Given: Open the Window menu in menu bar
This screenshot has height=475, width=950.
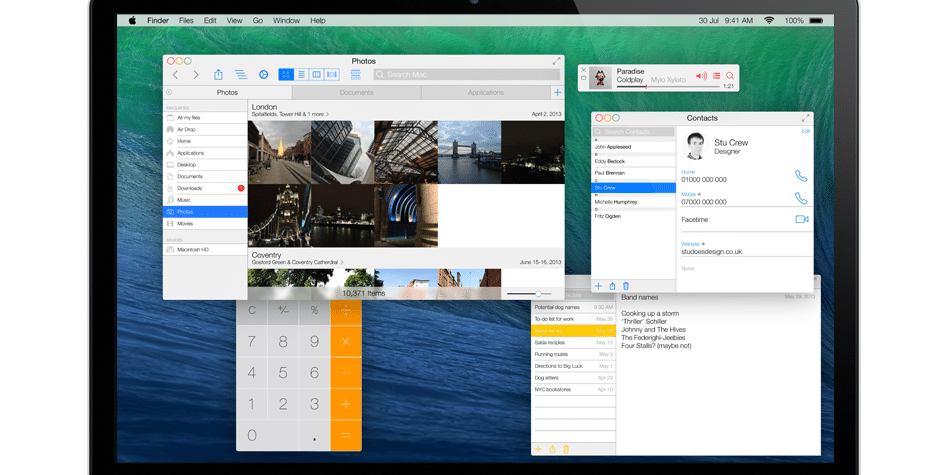Looking at the screenshot, I should [286, 20].
